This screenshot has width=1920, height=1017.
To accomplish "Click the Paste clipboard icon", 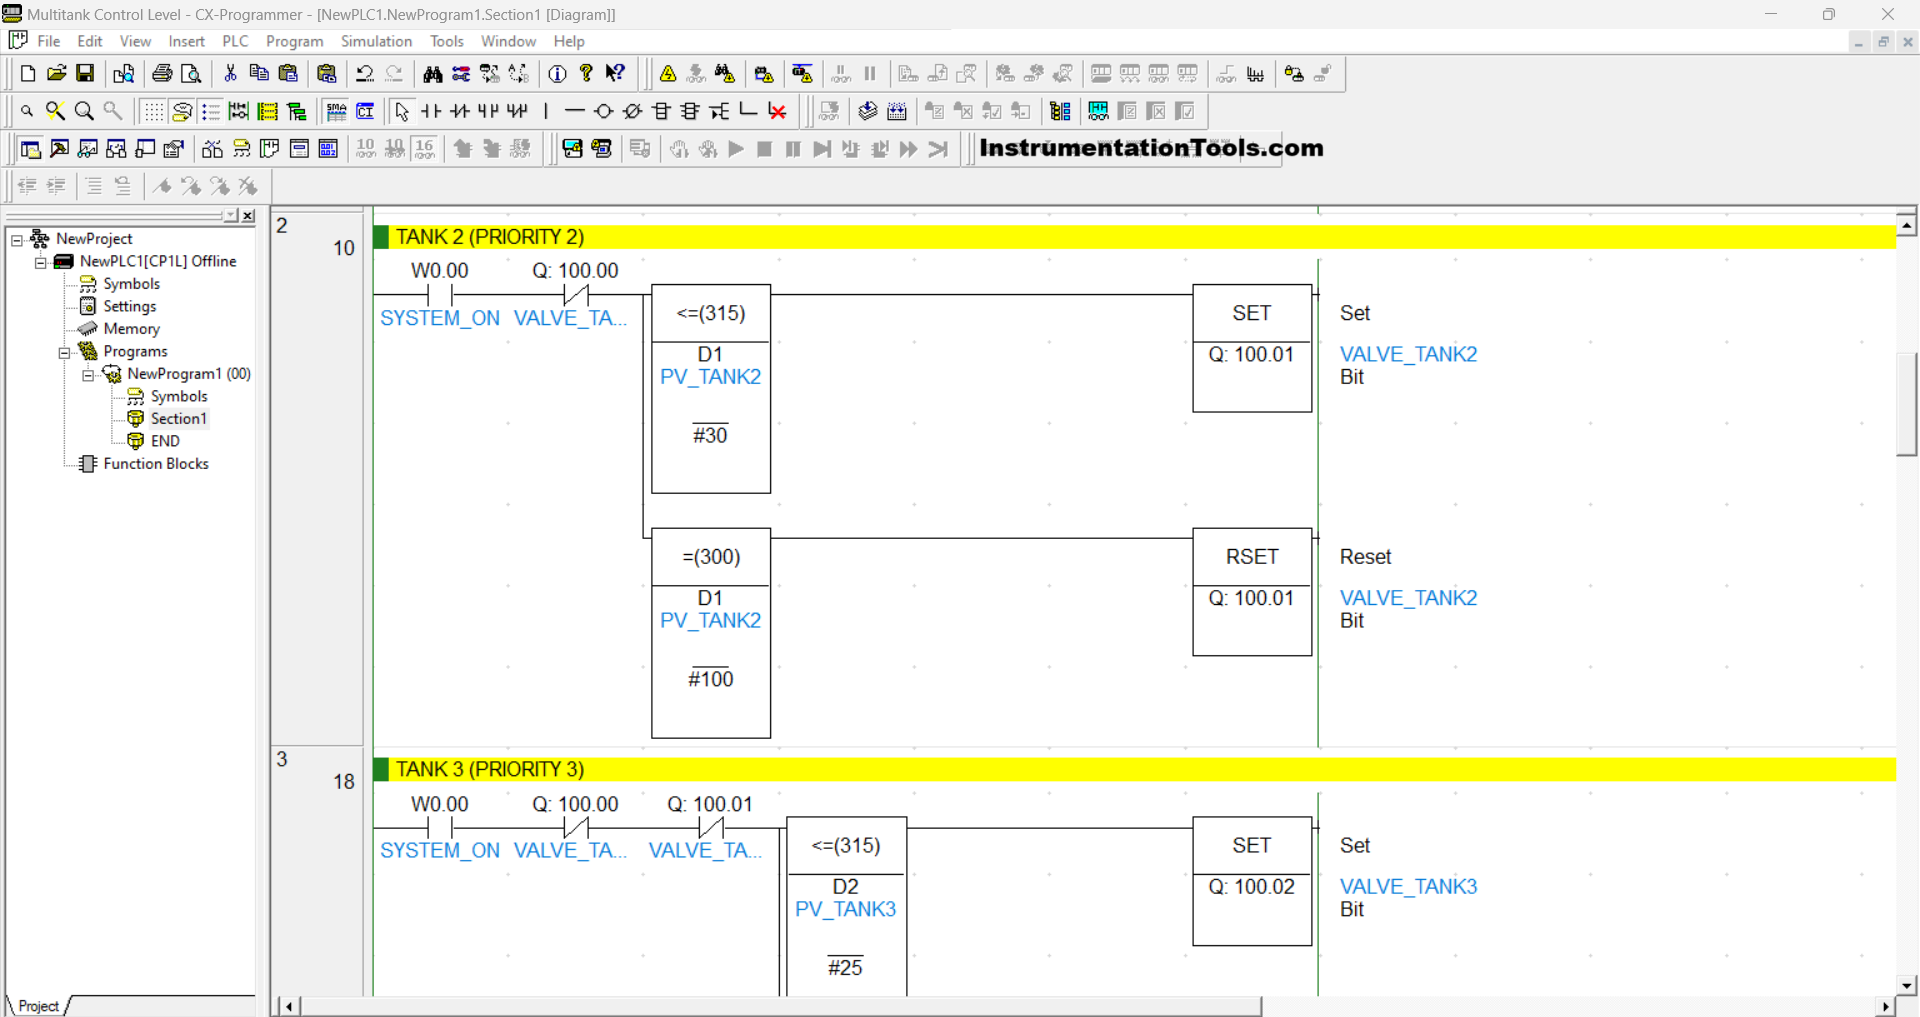I will point(288,74).
